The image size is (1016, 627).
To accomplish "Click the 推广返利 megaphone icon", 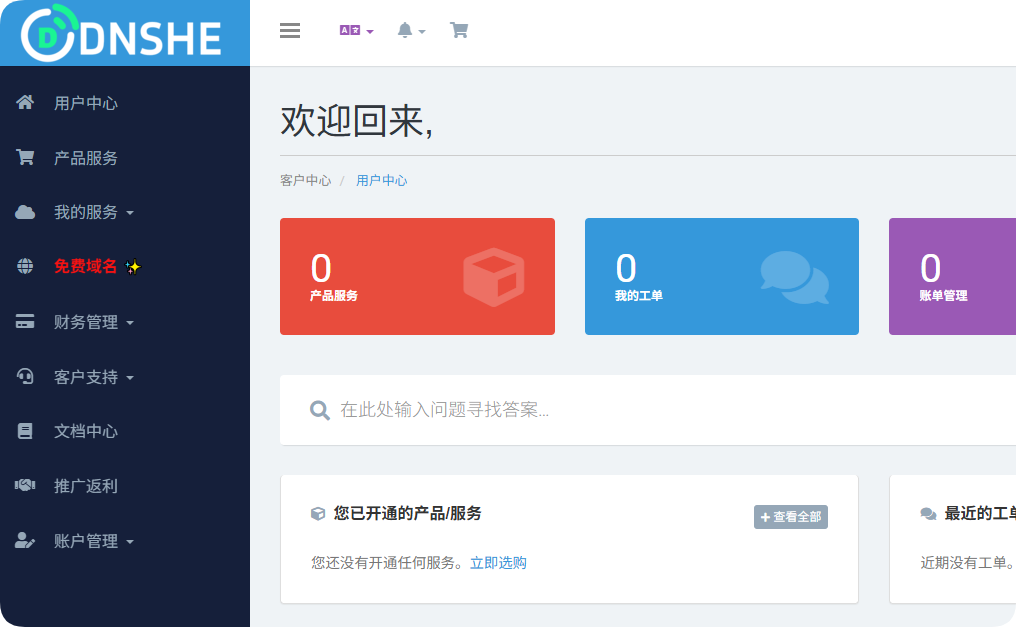I will point(23,486).
